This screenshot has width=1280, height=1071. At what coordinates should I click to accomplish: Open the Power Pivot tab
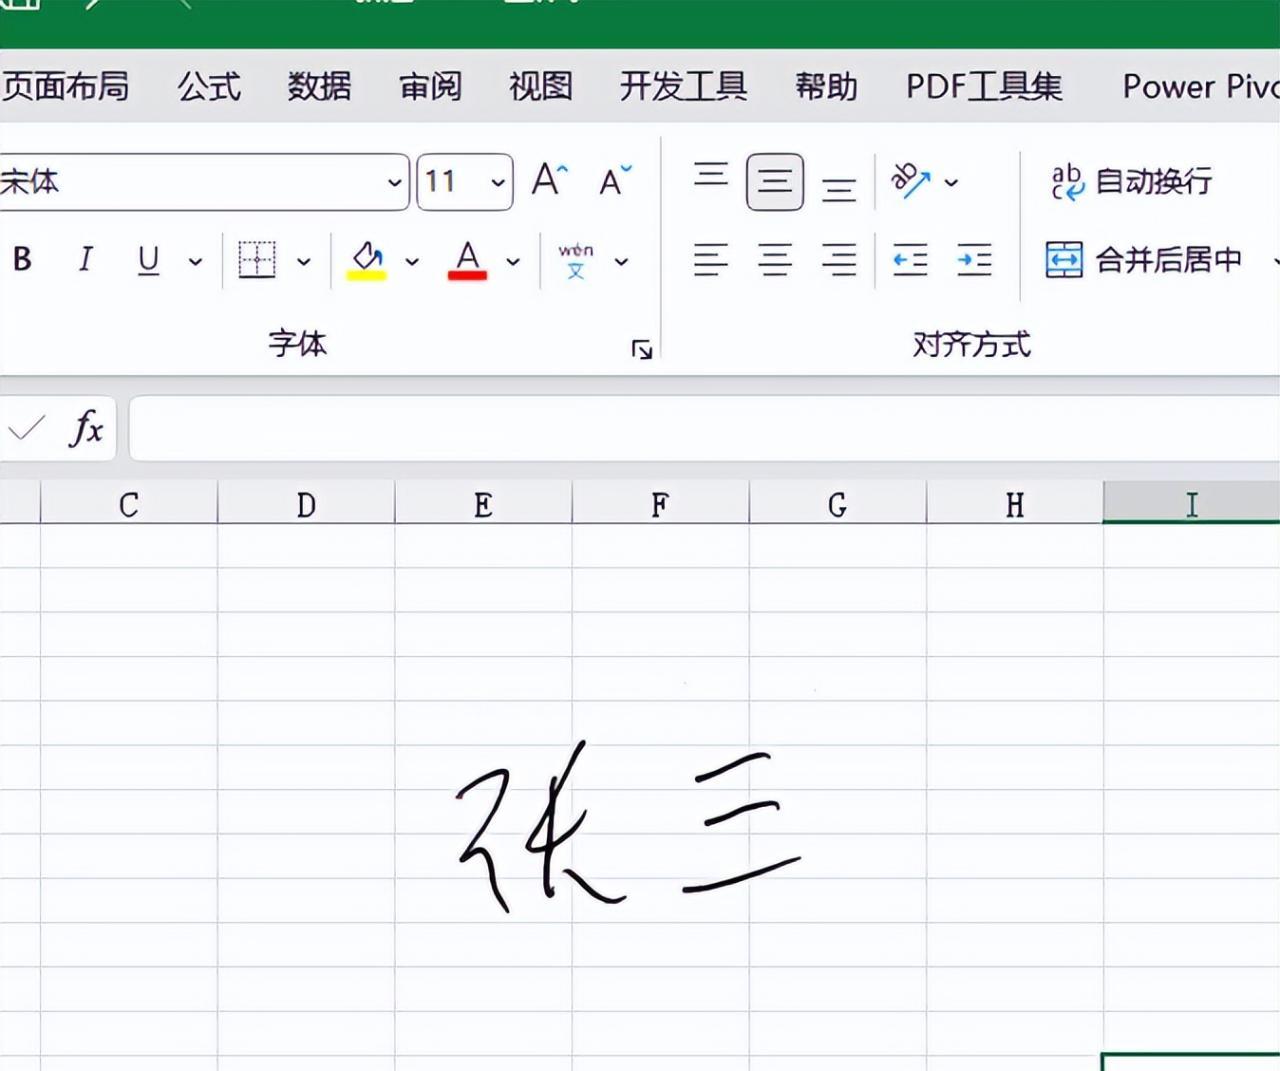point(1200,86)
